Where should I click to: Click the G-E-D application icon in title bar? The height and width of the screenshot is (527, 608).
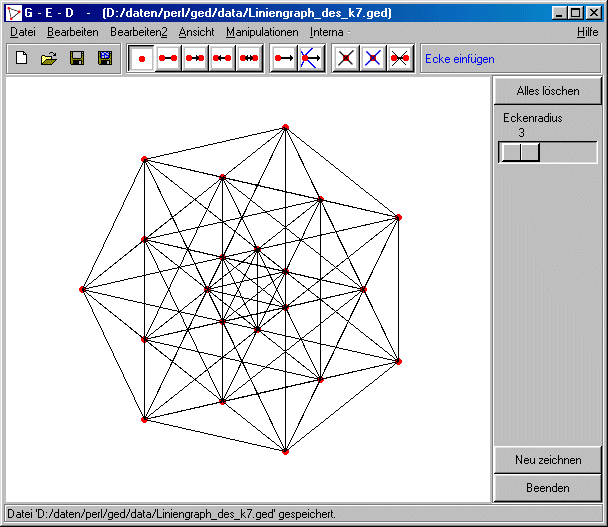(x=14, y=13)
